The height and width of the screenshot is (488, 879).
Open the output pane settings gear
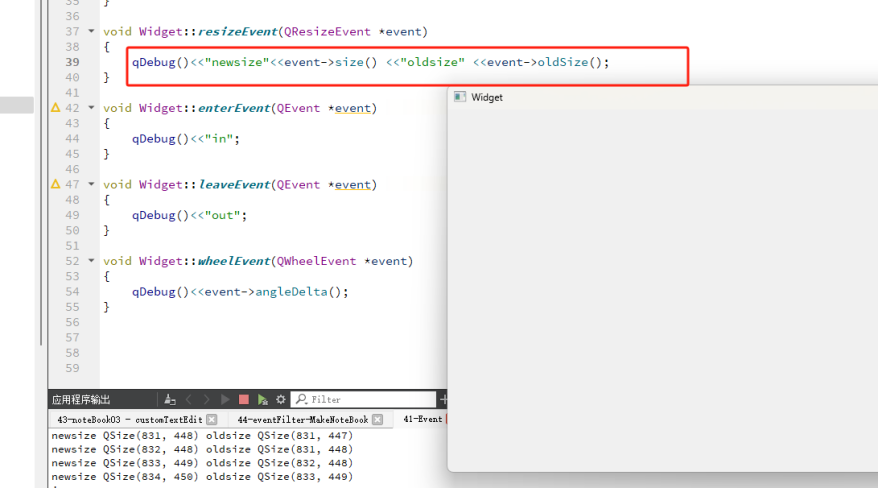[x=281, y=399]
